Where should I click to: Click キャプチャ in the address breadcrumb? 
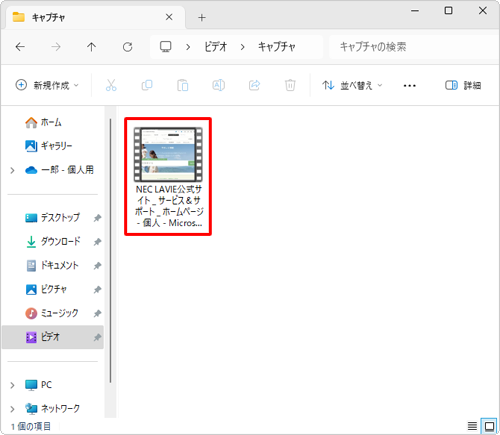coord(277,47)
